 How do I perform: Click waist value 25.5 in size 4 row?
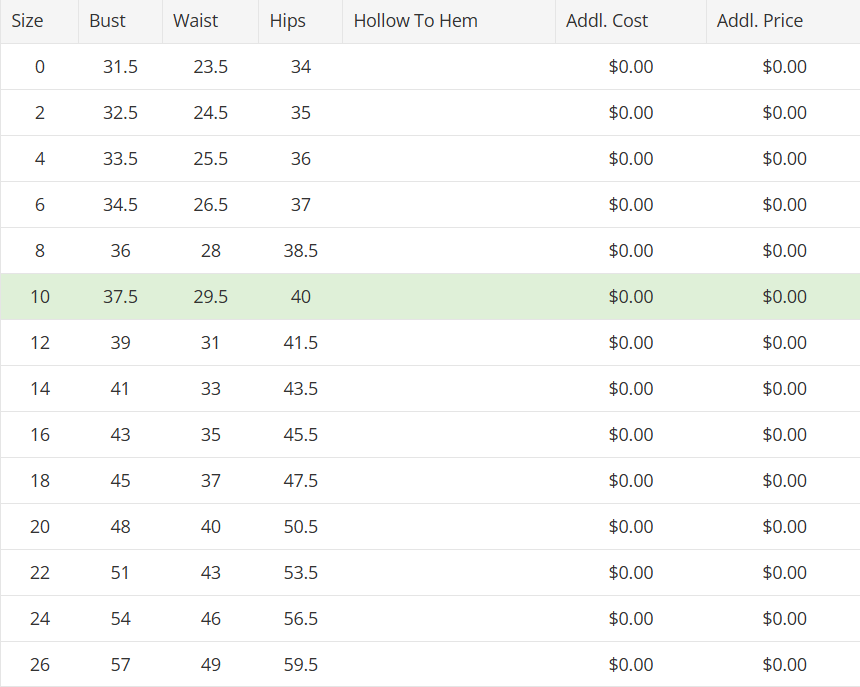point(211,159)
